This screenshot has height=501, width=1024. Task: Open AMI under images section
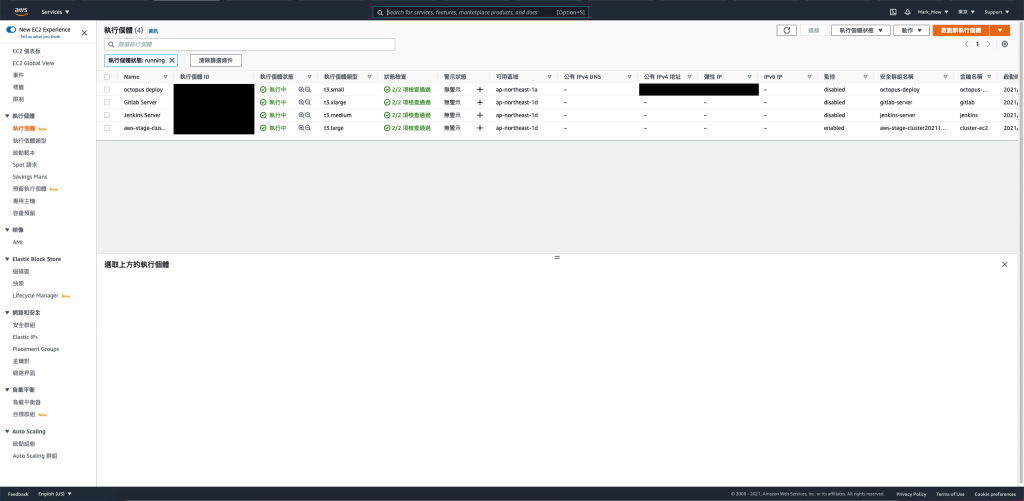click(18, 242)
